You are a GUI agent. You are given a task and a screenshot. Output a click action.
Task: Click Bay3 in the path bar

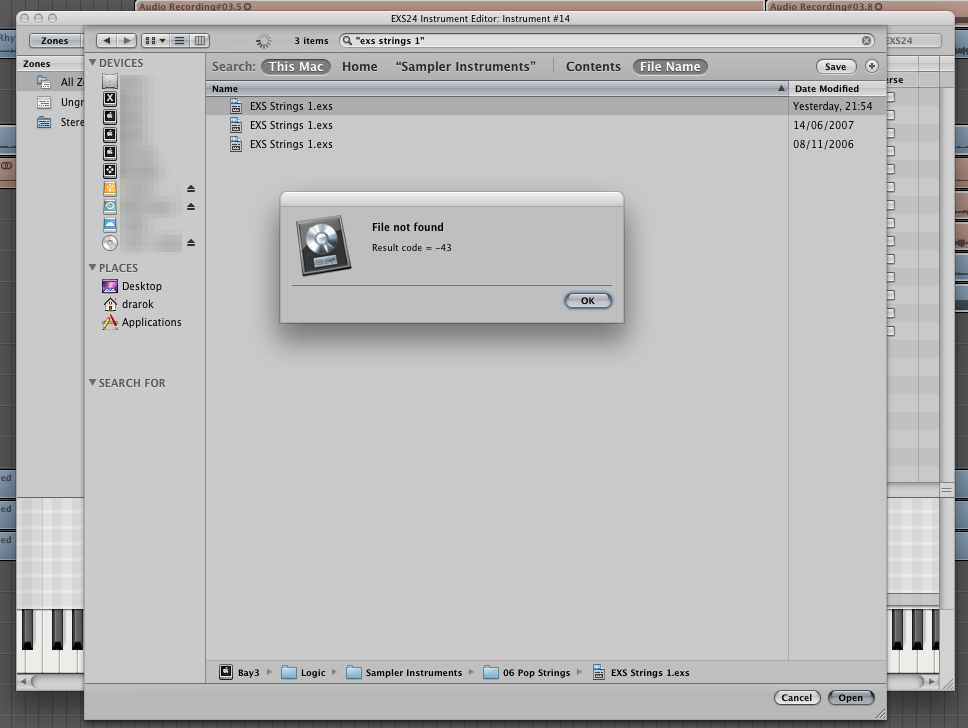[240, 672]
